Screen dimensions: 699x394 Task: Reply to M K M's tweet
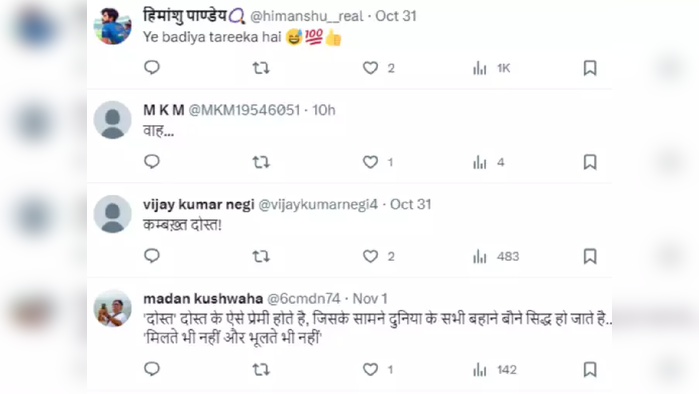pyautogui.click(x=152, y=162)
